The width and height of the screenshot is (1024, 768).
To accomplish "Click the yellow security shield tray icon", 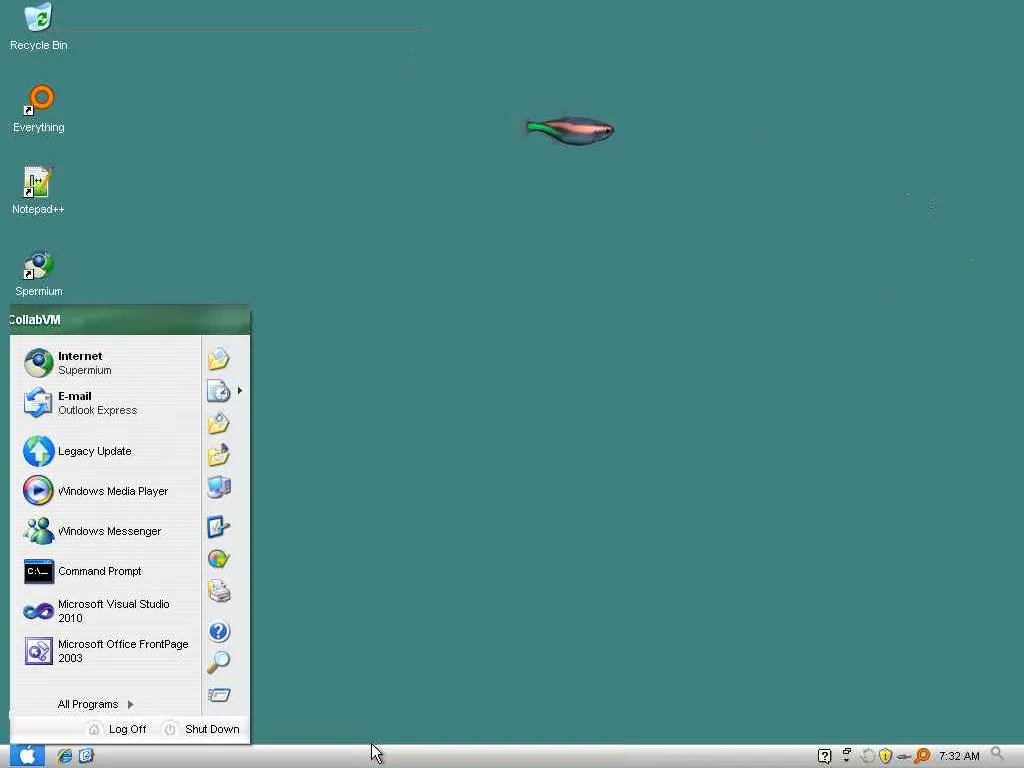I will click(x=886, y=756).
